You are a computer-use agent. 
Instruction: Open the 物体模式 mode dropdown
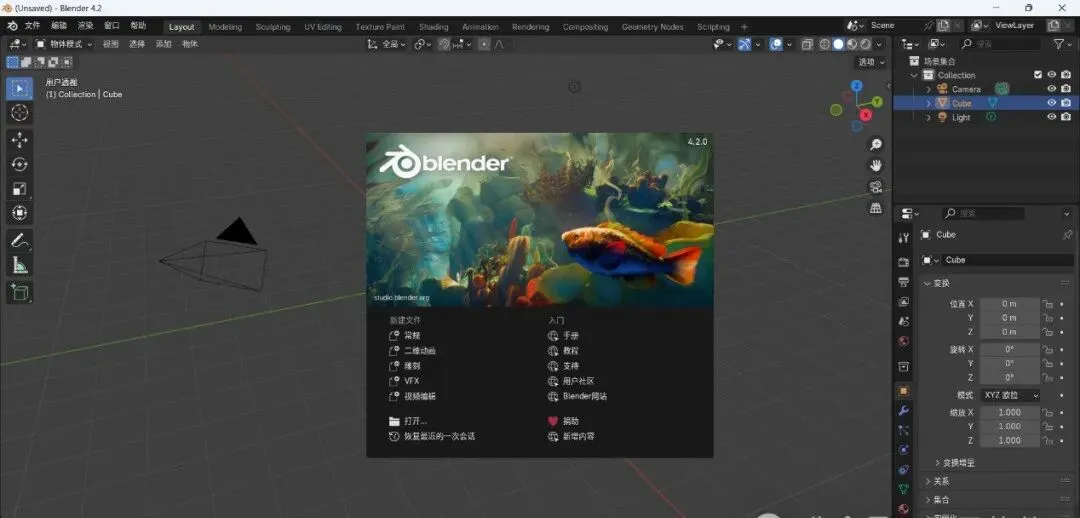click(63, 44)
